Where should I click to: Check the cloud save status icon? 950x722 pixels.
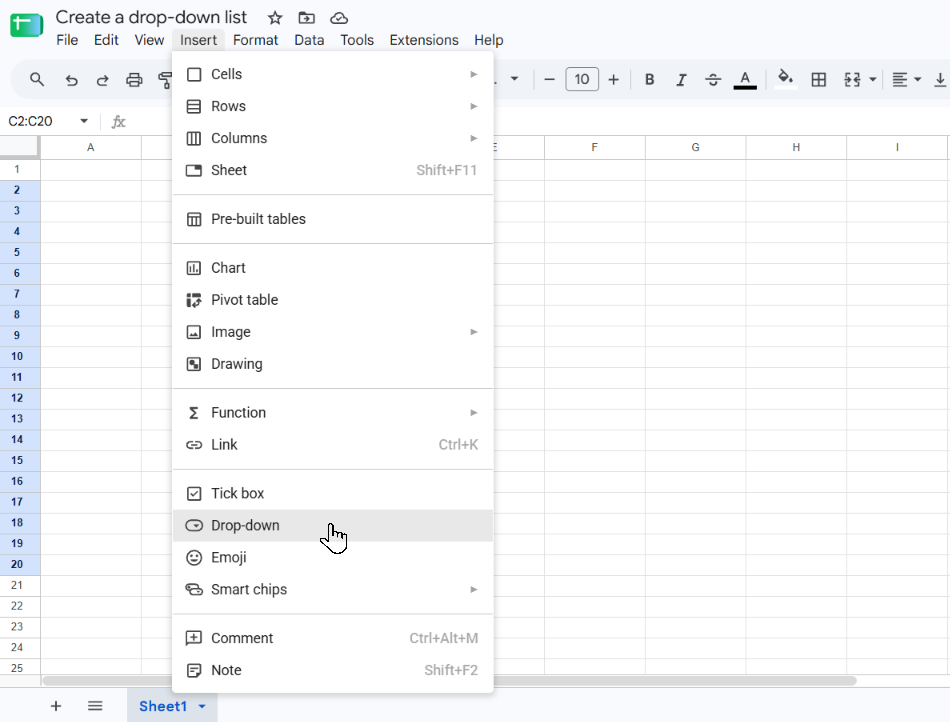tap(339, 18)
